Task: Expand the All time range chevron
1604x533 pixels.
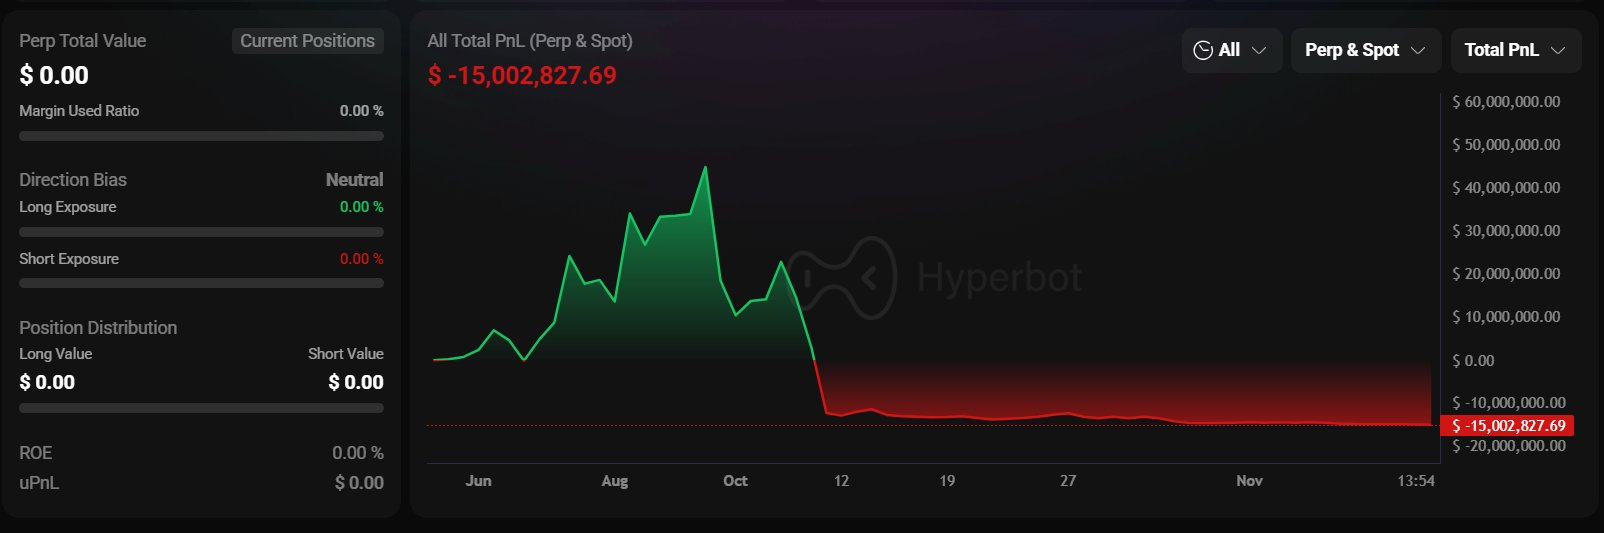Action: [1259, 50]
